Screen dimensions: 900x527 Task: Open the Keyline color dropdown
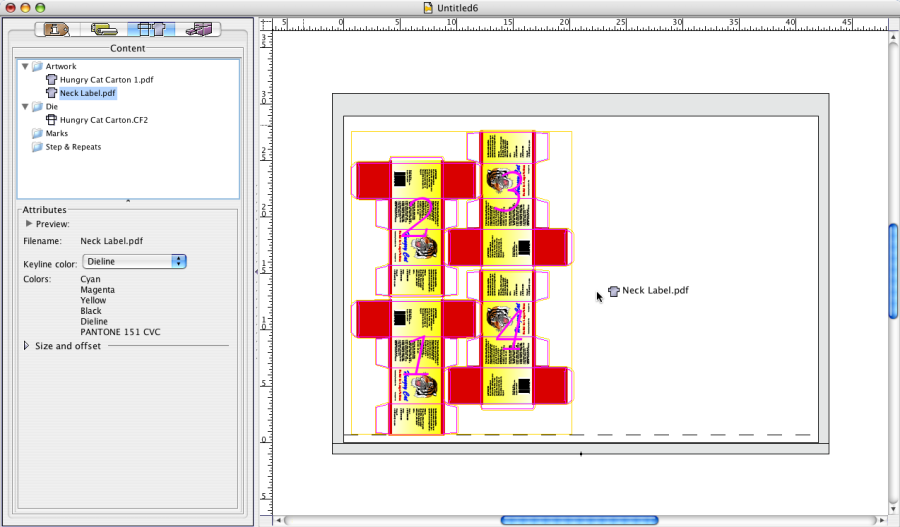tap(134, 262)
